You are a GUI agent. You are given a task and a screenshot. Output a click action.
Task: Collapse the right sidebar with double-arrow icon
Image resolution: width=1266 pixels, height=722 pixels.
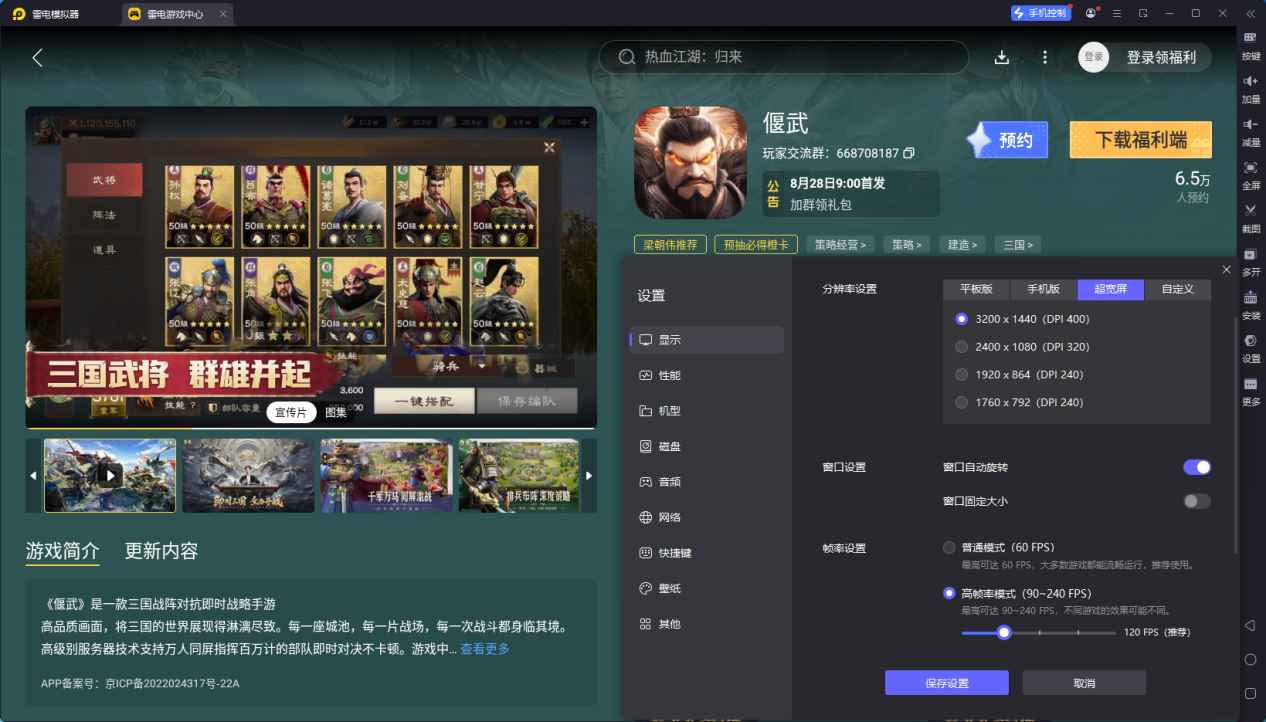tap(1250, 13)
